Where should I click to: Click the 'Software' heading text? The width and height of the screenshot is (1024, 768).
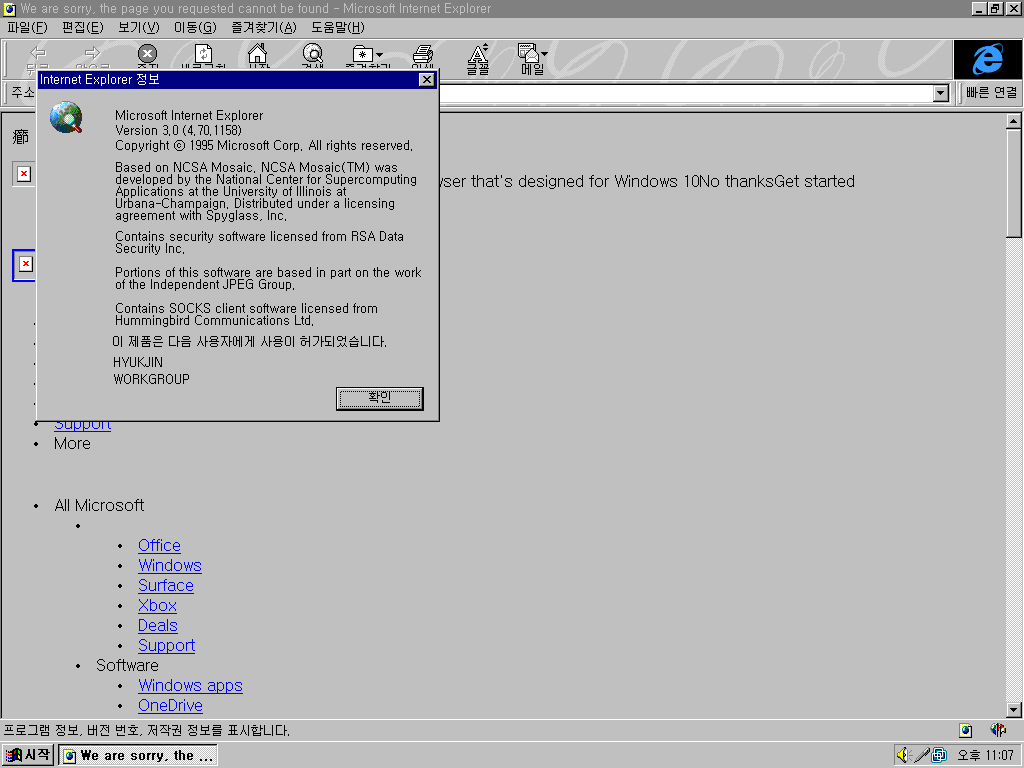(127, 665)
